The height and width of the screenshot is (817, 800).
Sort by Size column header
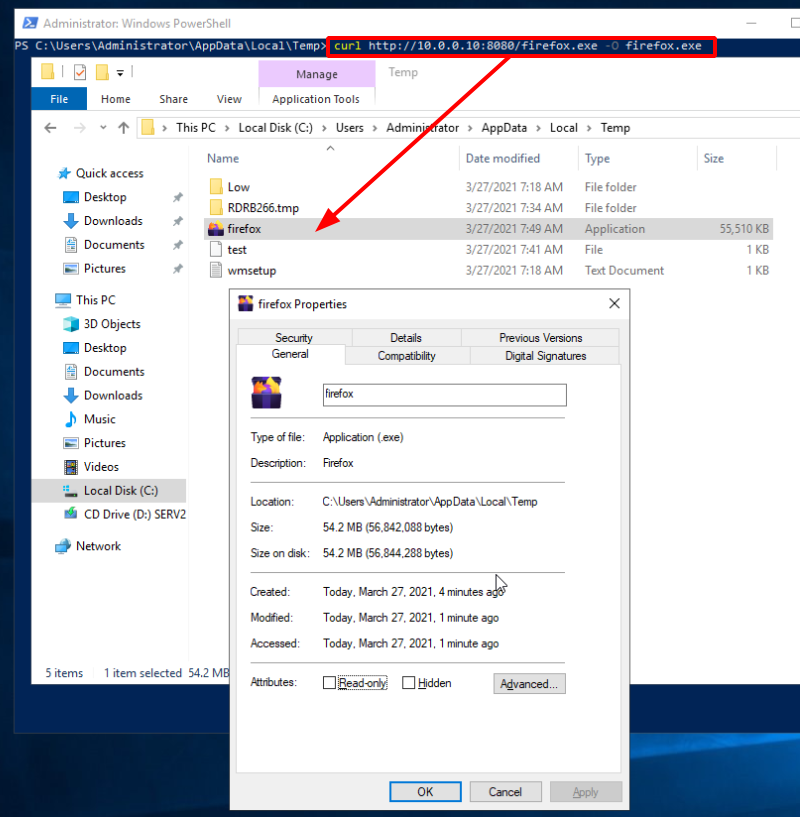713,158
